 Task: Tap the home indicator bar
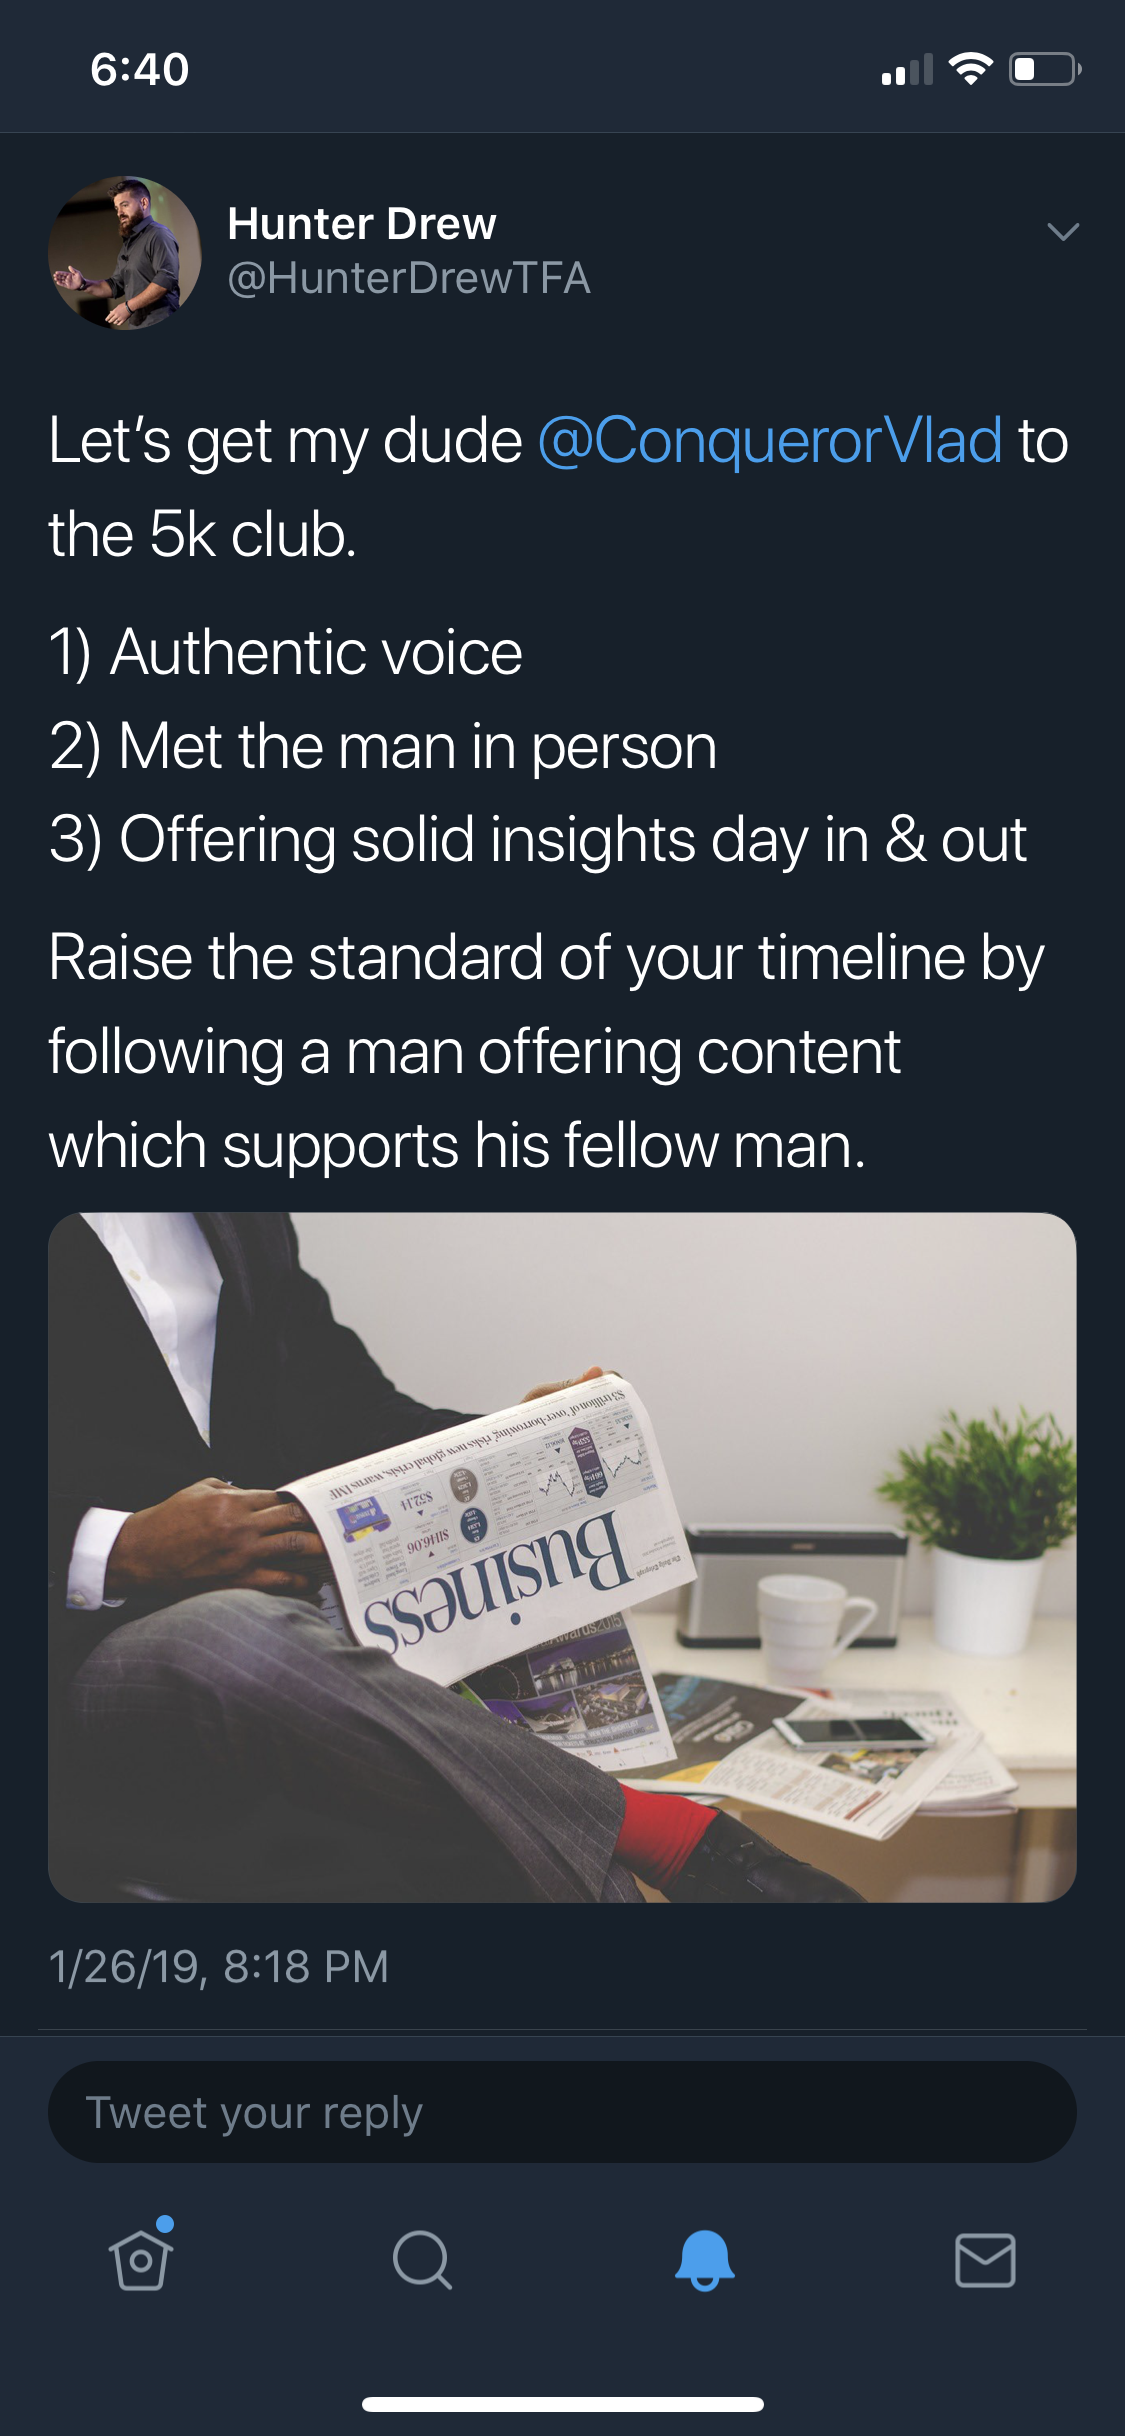pos(563,2404)
